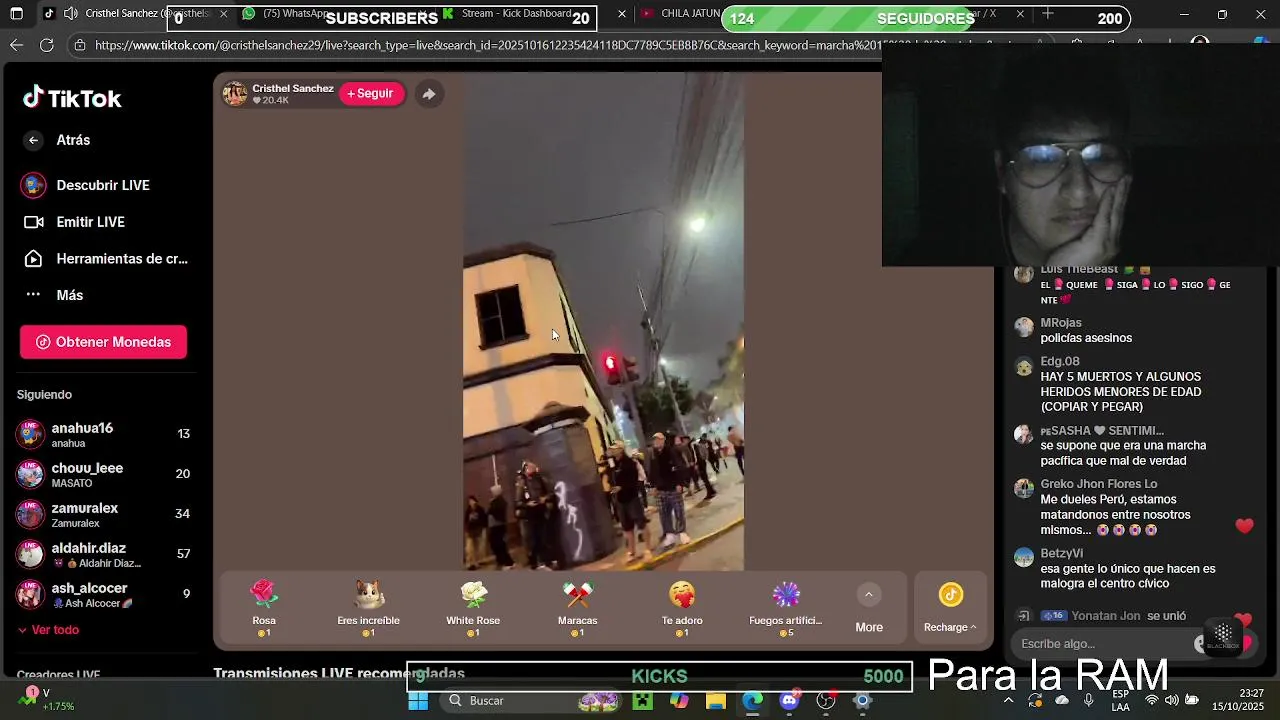Screen dimensions: 1280x720
Task: Click the microphone tray icon
Action: 1088,701
